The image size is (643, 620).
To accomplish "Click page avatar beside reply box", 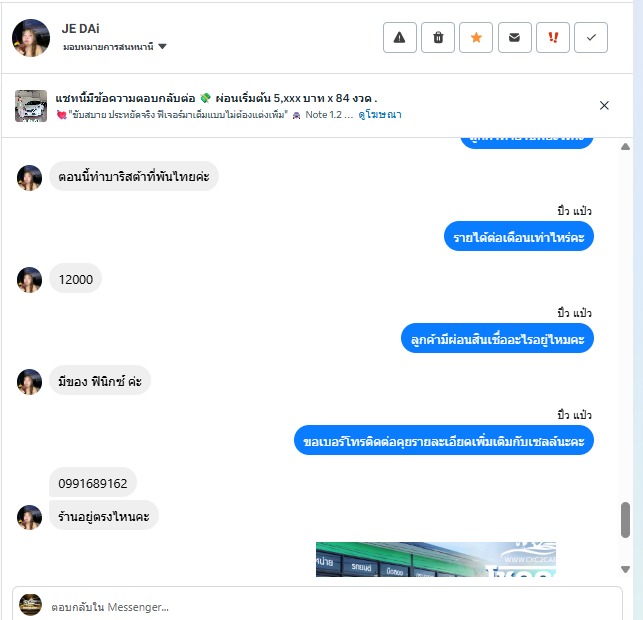I will (x=30, y=604).
